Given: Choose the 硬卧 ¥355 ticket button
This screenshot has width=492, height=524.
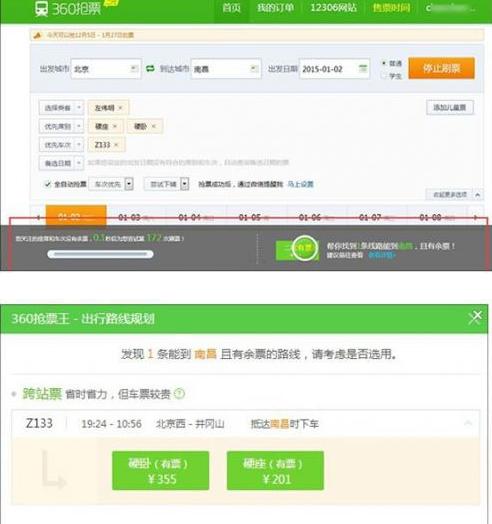Looking at the screenshot, I should click(x=161, y=471).
